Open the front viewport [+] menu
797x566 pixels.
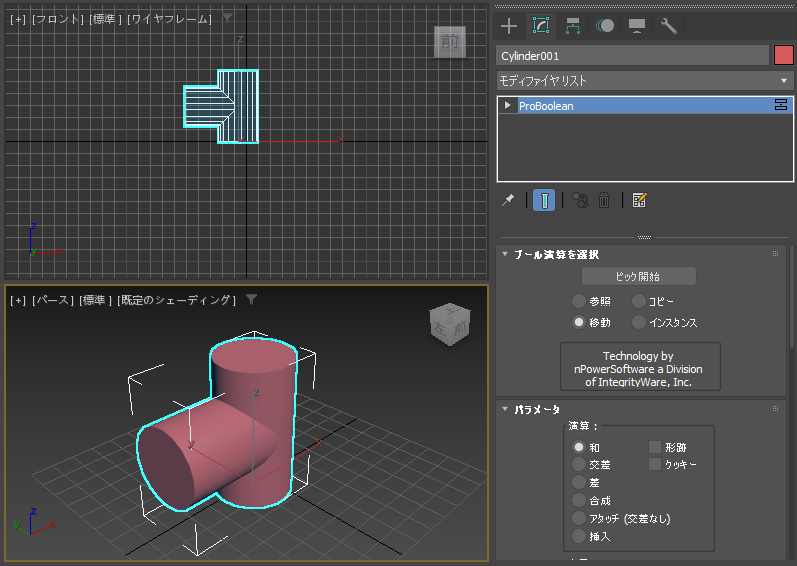[x=18, y=19]
